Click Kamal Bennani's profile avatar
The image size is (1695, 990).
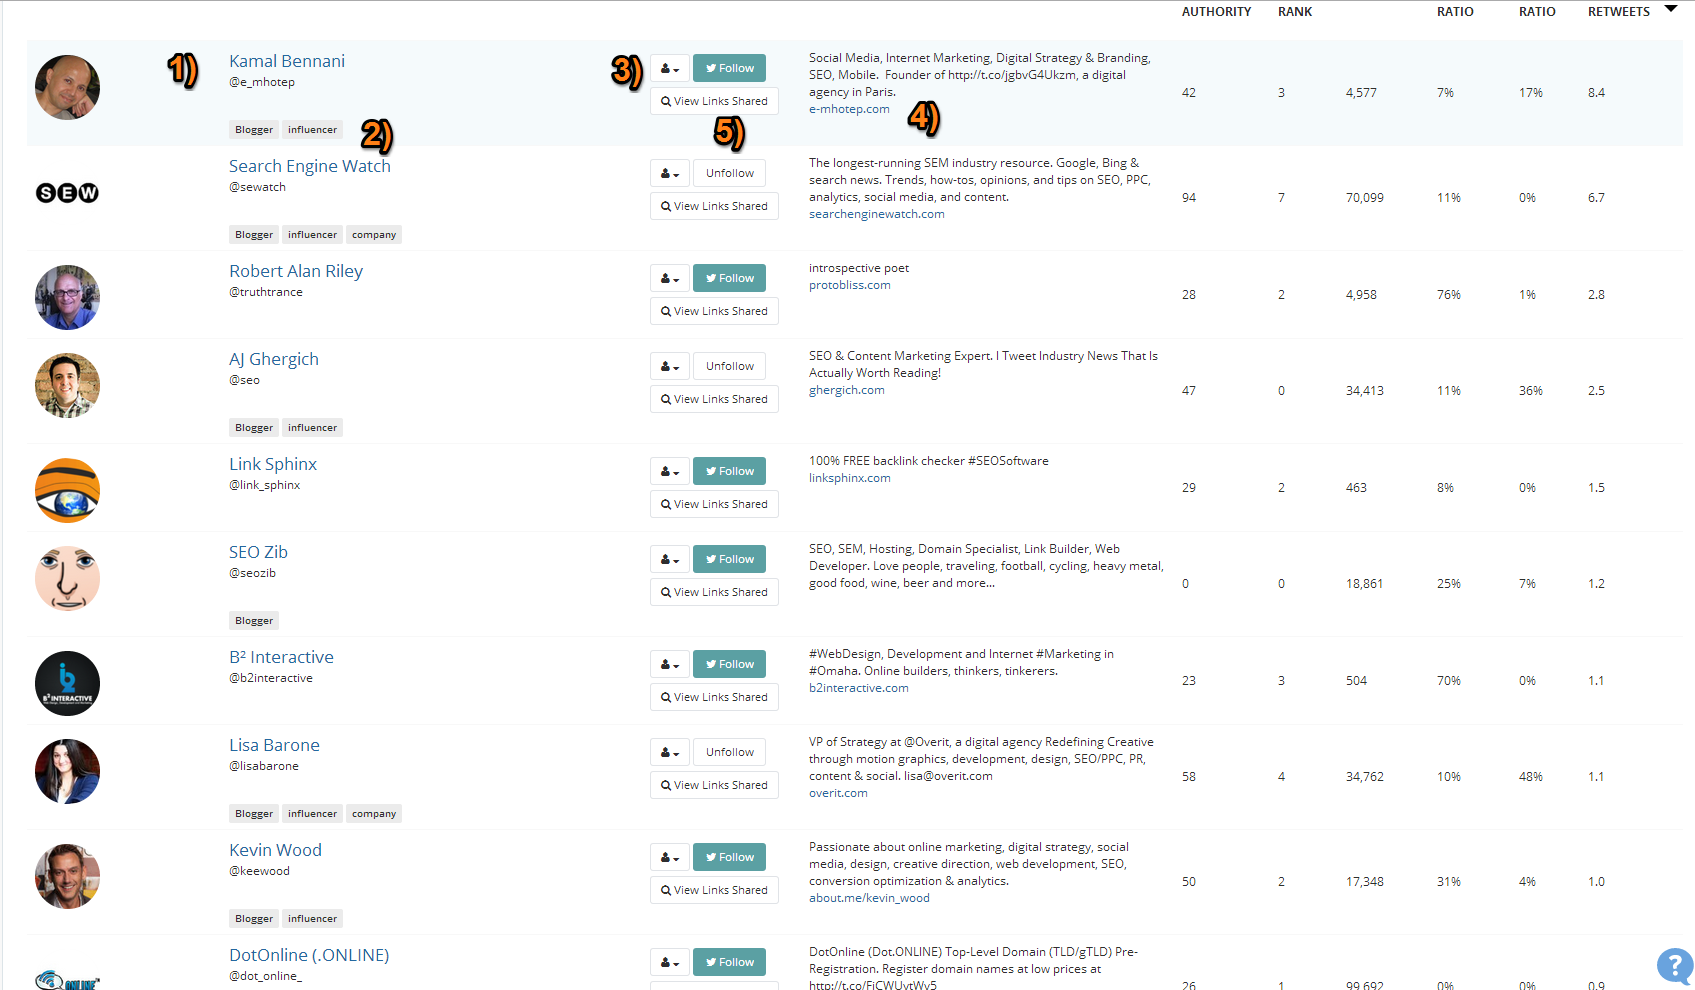point(67,88)
